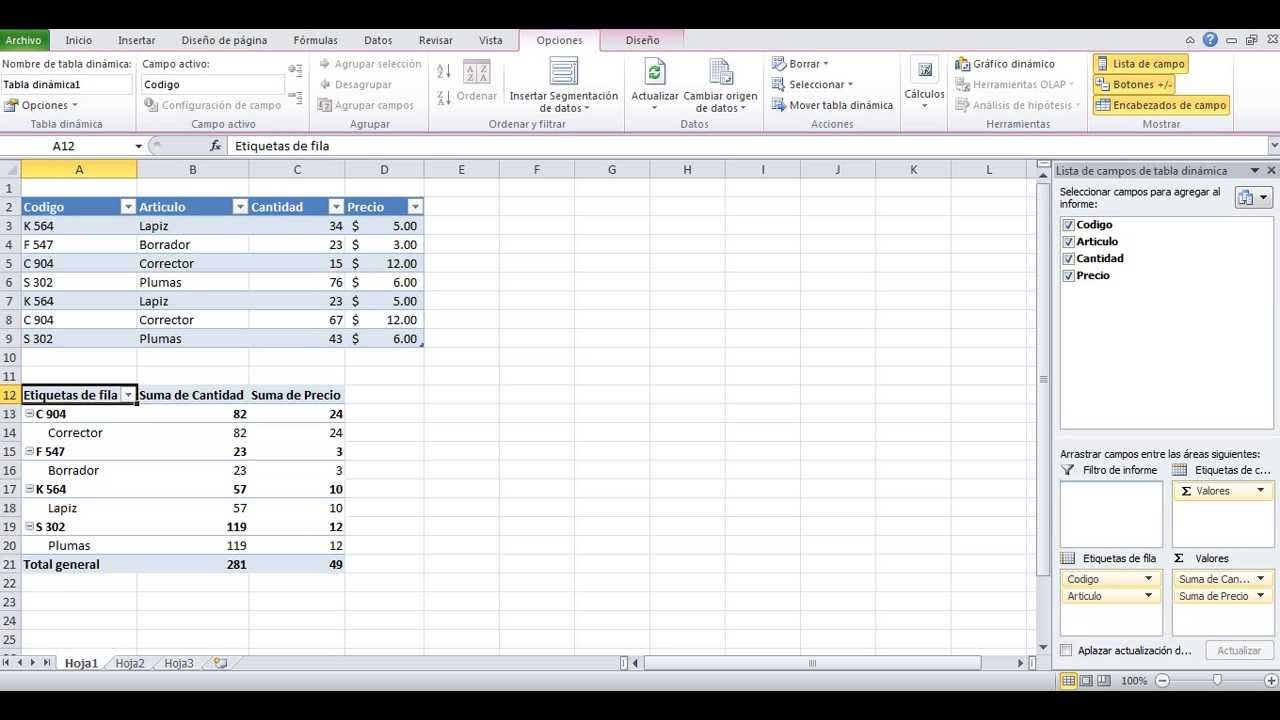Open pivot table Opciones dropdown
Screen dimensions: 1280x720
point(40,105)
